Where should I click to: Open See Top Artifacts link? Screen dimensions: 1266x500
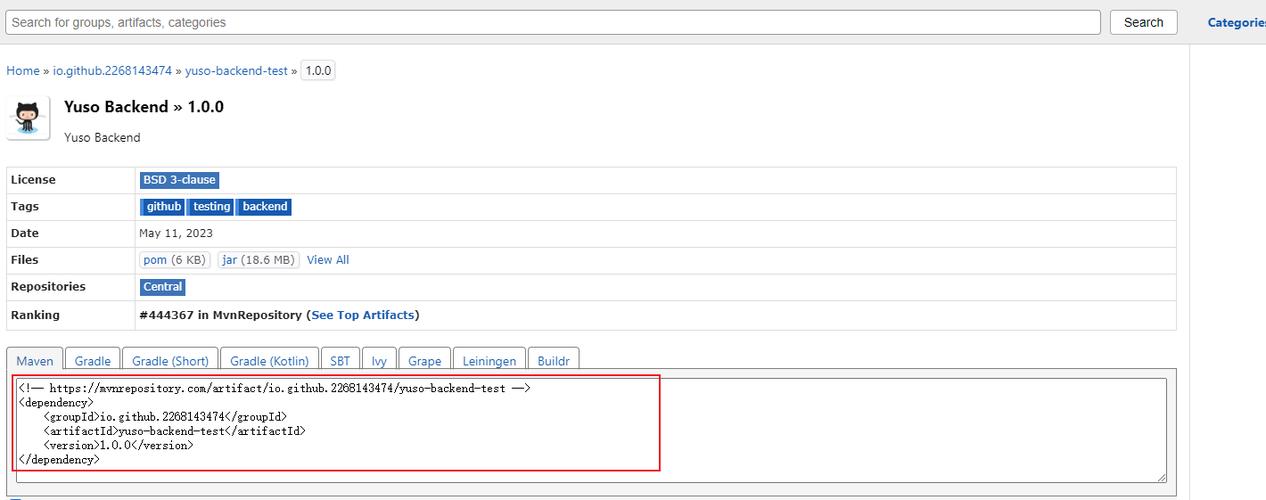tap(363, 315)
